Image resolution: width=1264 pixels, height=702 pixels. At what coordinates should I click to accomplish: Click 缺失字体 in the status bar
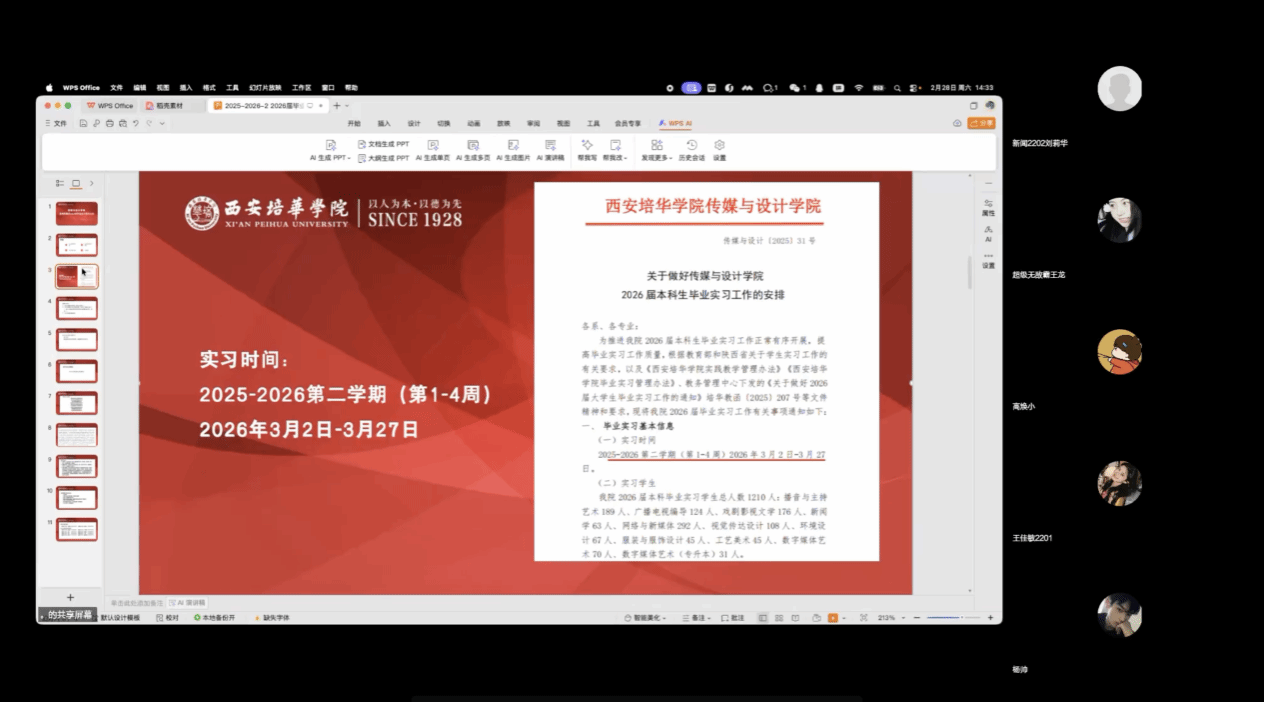272,618
